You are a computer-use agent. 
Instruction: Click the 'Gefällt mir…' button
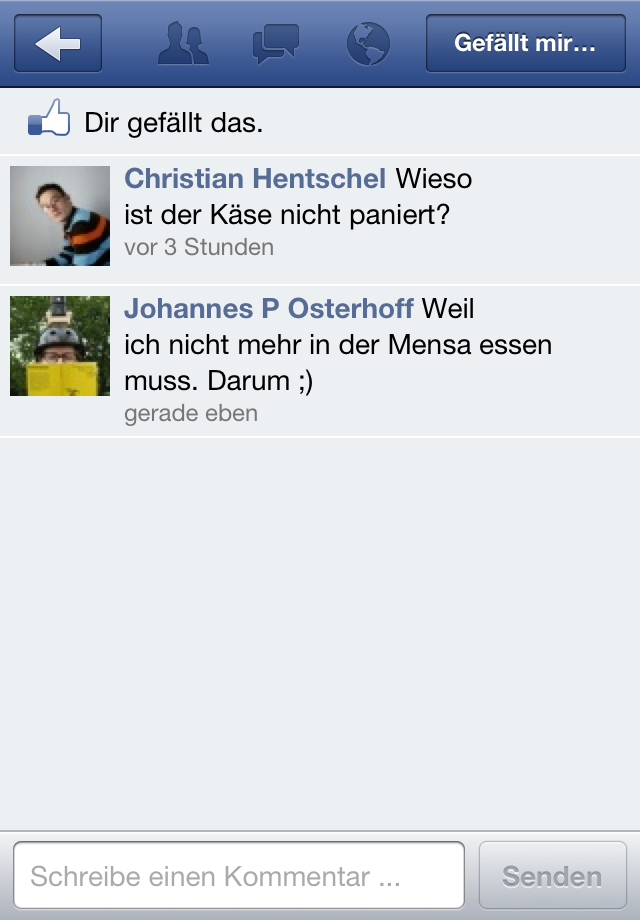526,43
